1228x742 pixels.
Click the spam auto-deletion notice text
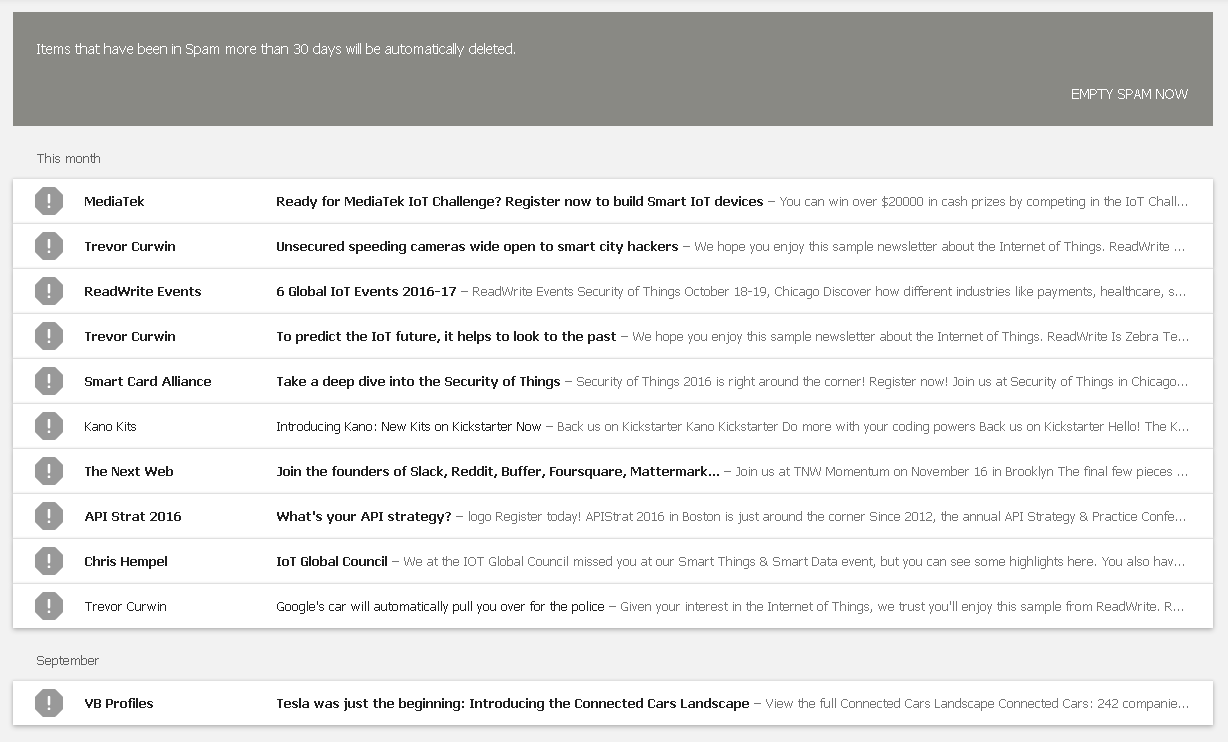[276, 49]
